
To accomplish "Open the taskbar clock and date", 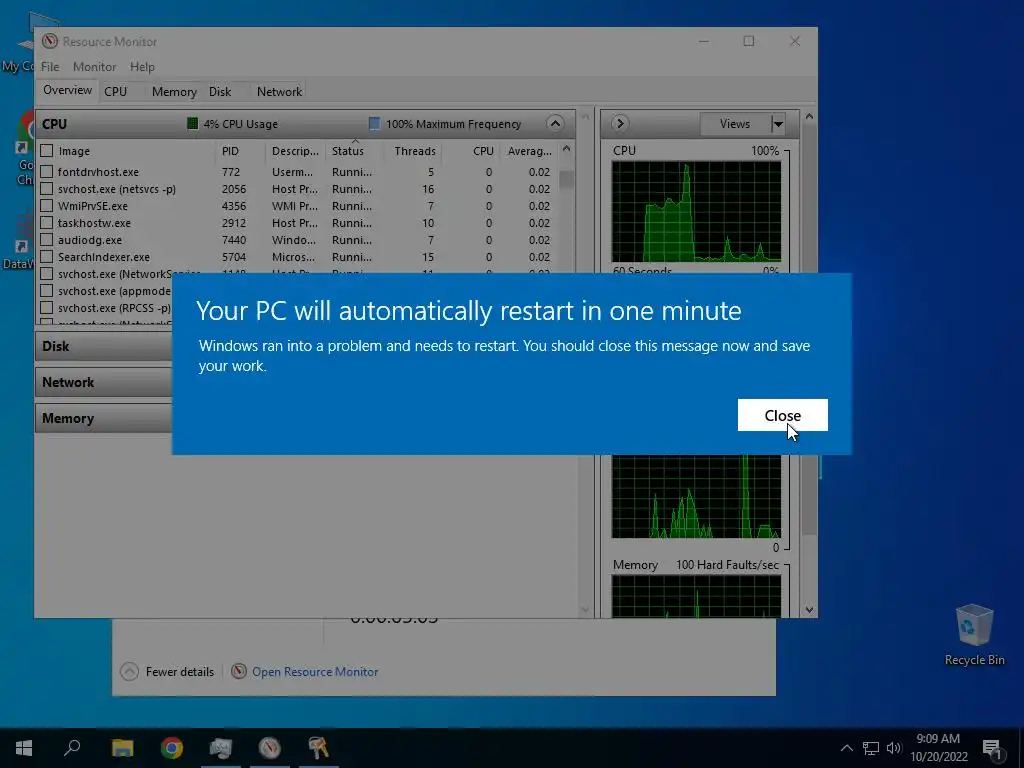I will pos(938,748).
